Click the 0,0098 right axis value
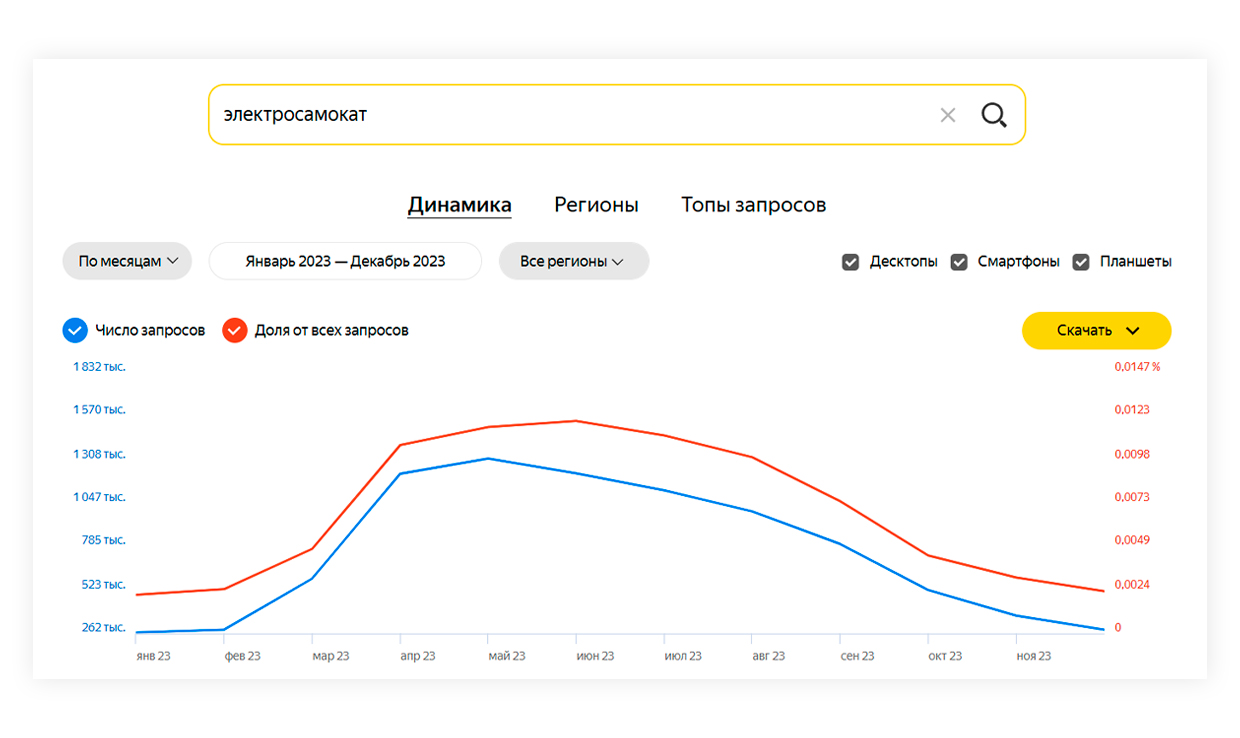This screenshot has width=1240, height=738. click(1132, 454)
